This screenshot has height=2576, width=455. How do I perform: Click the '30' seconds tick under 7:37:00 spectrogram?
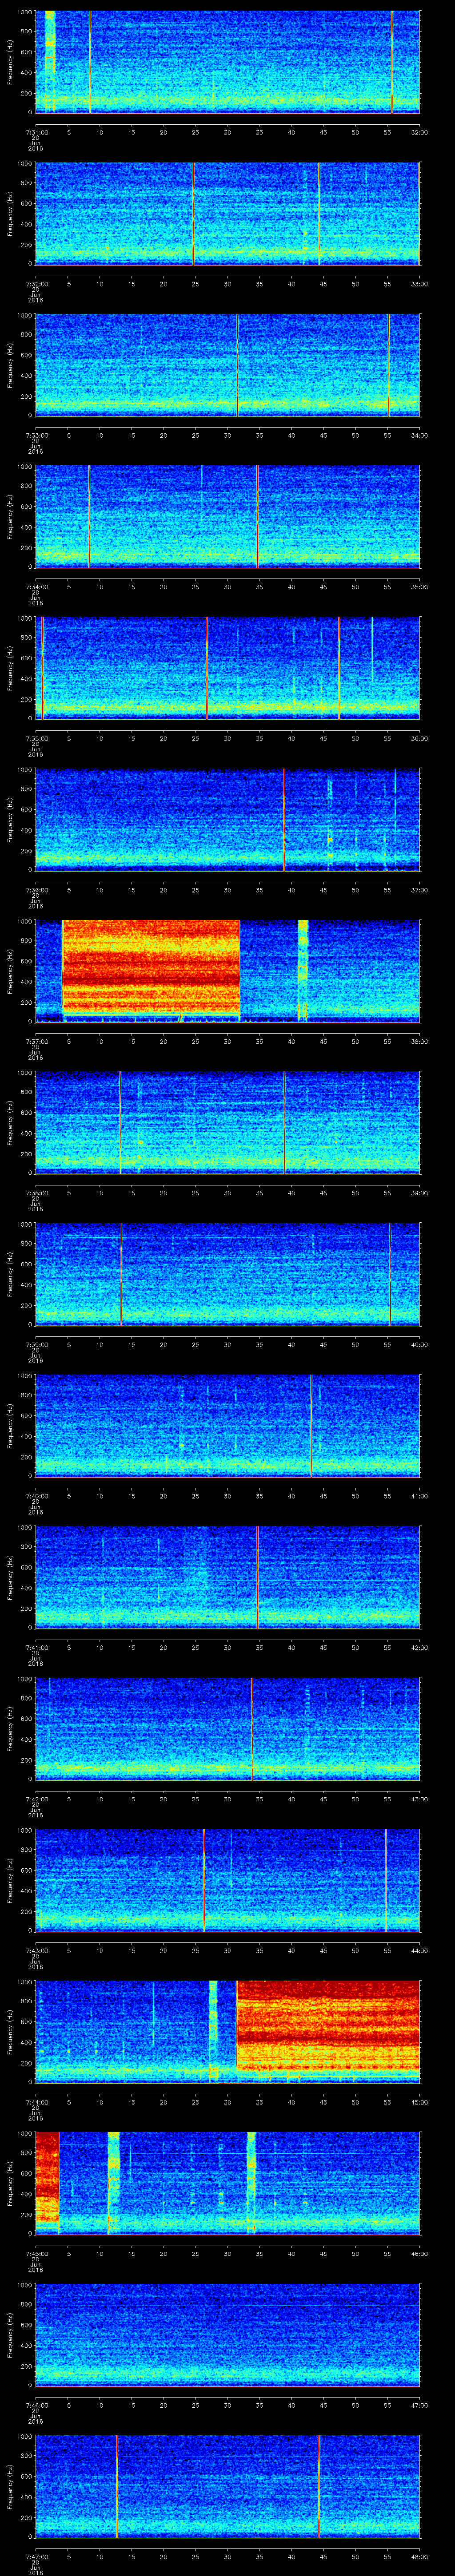[x=228, y=1041]
